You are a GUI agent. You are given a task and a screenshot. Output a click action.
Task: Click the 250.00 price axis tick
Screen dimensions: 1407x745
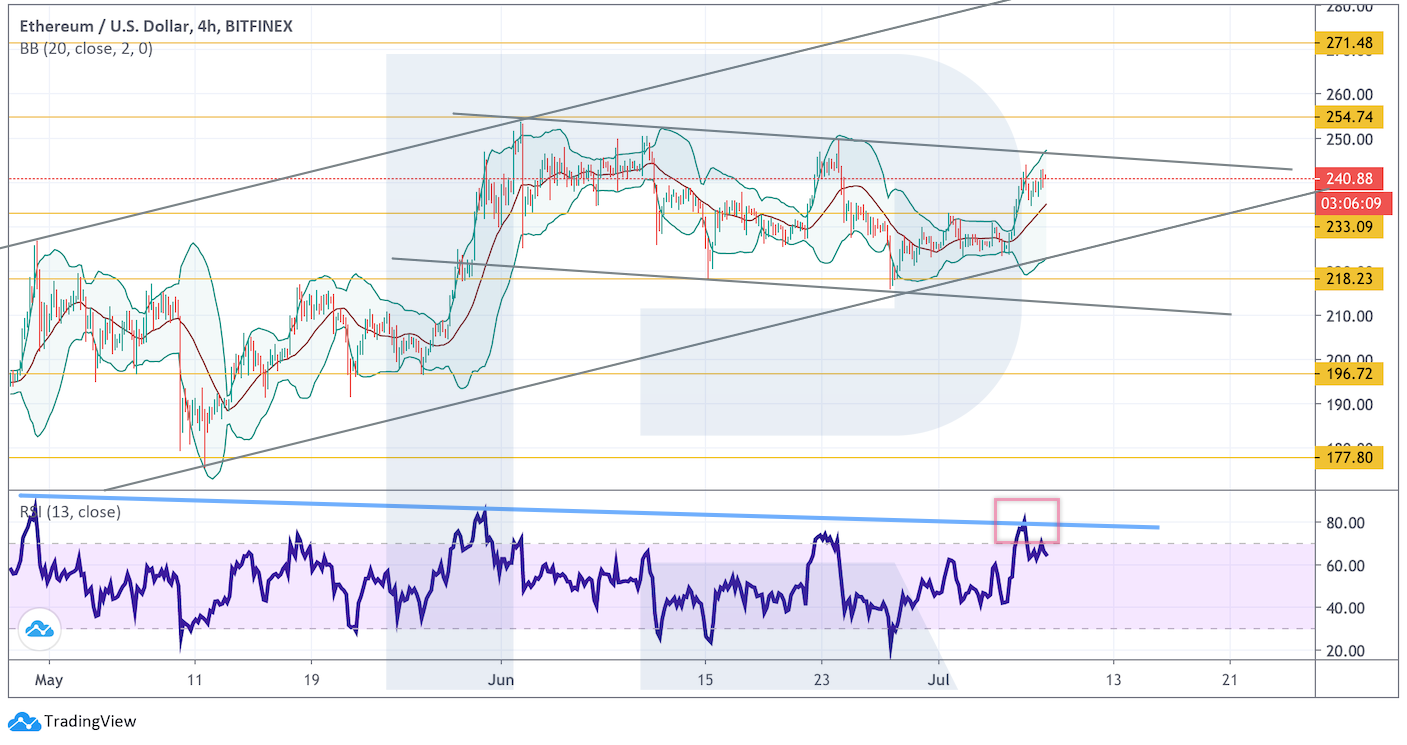coord(1350,139)
